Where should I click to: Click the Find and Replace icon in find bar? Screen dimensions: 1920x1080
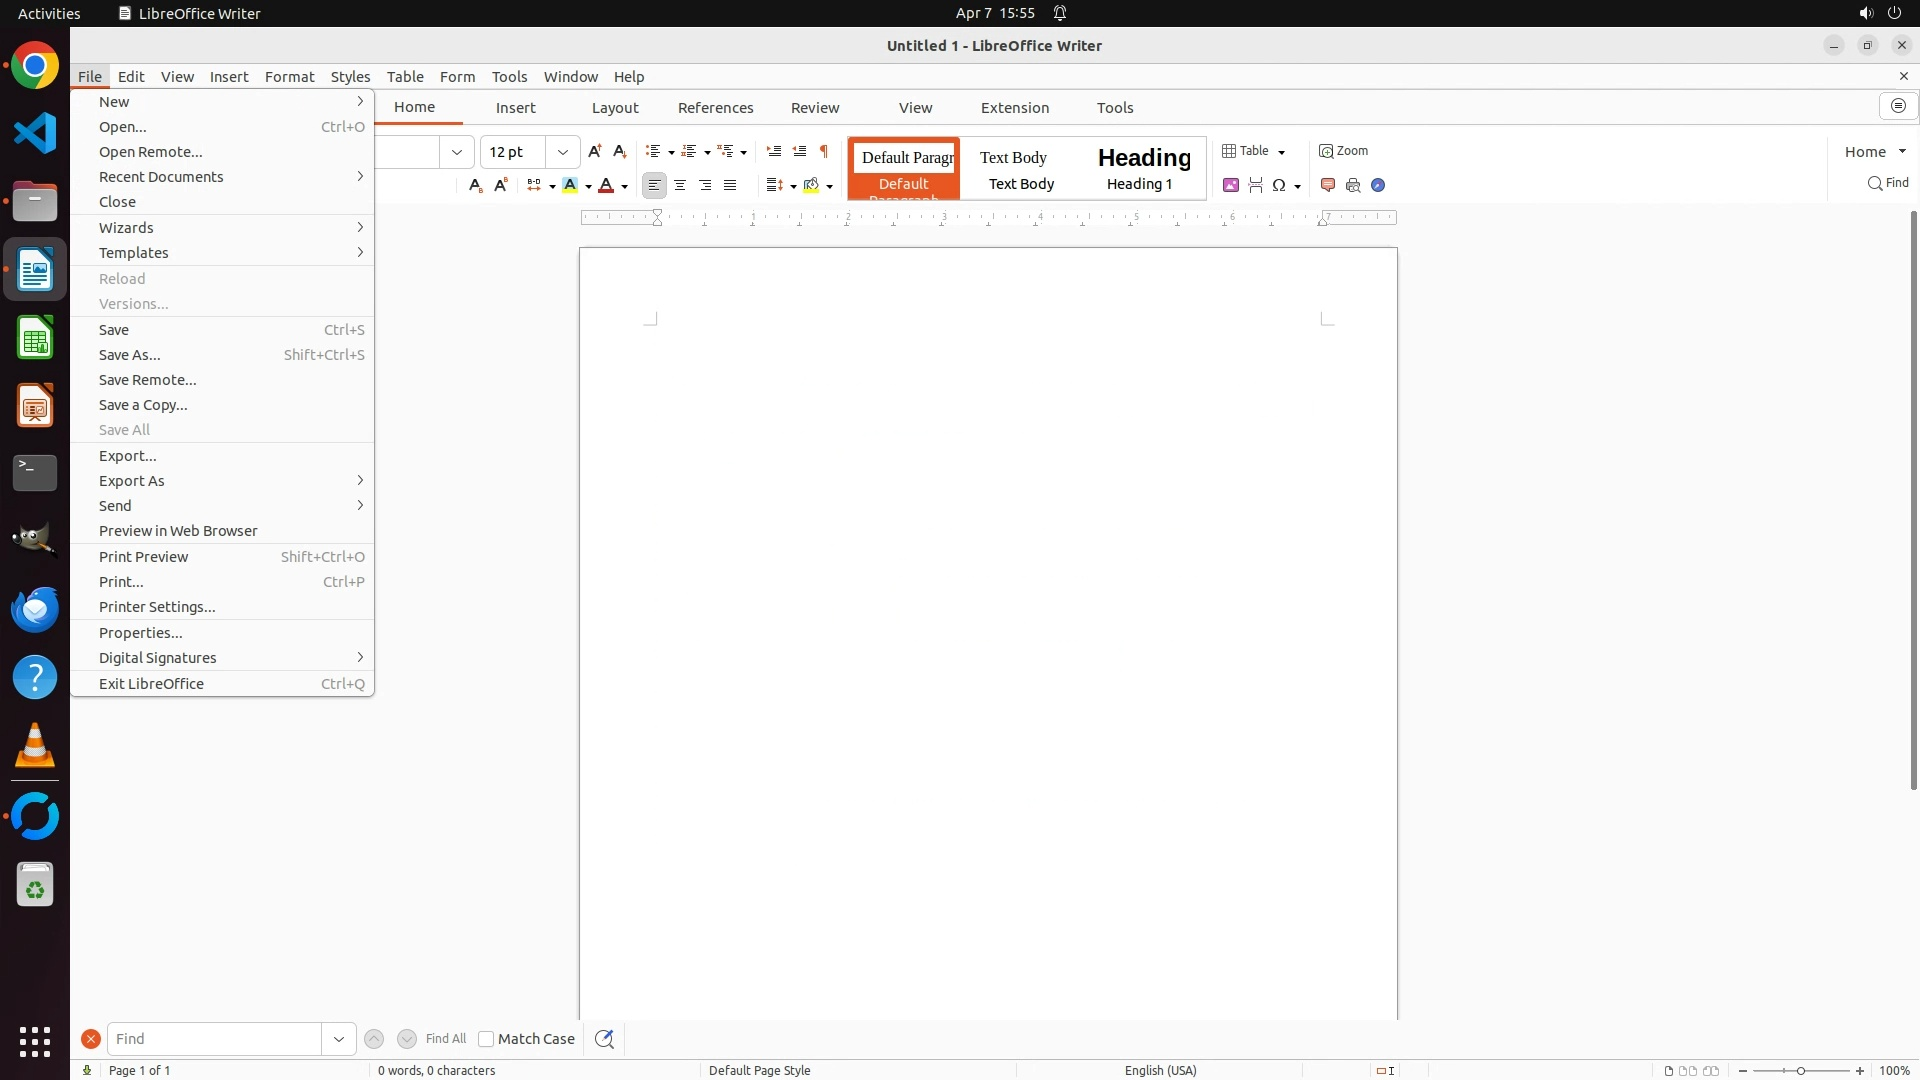pyautogui.click(x=604, y=1039)
